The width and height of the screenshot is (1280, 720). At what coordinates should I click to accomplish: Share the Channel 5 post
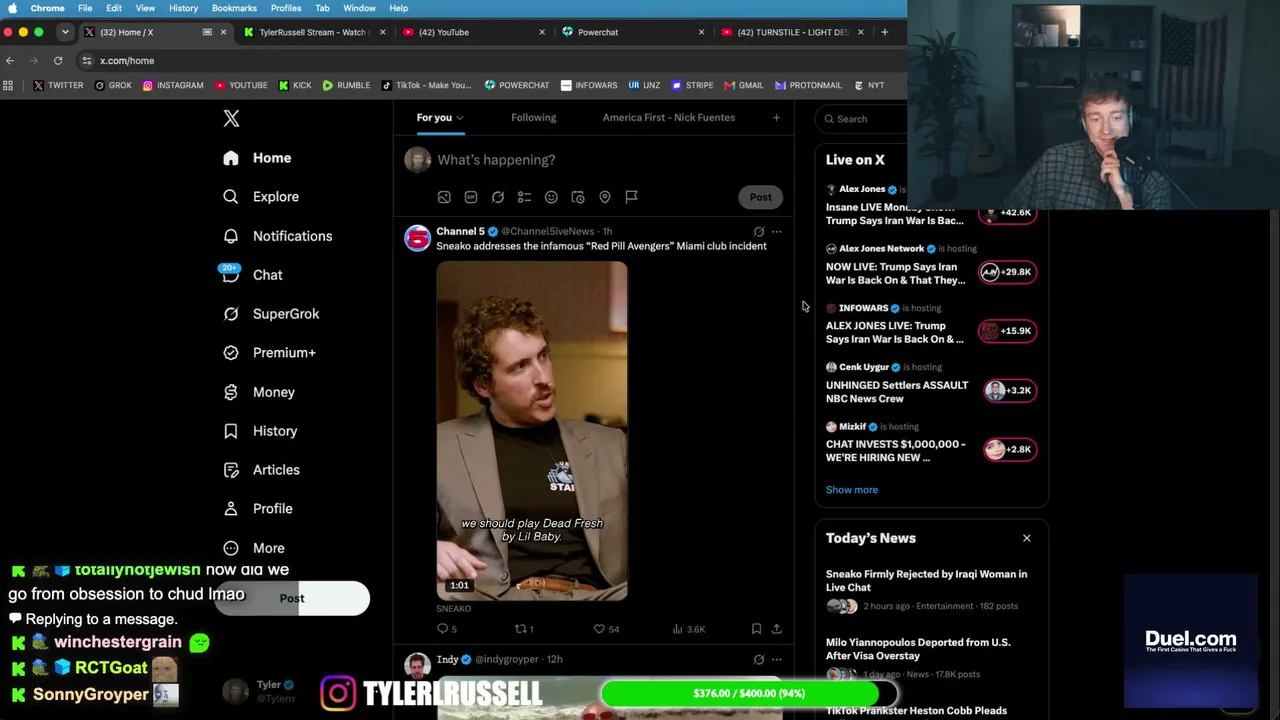(x=776, y=629)
